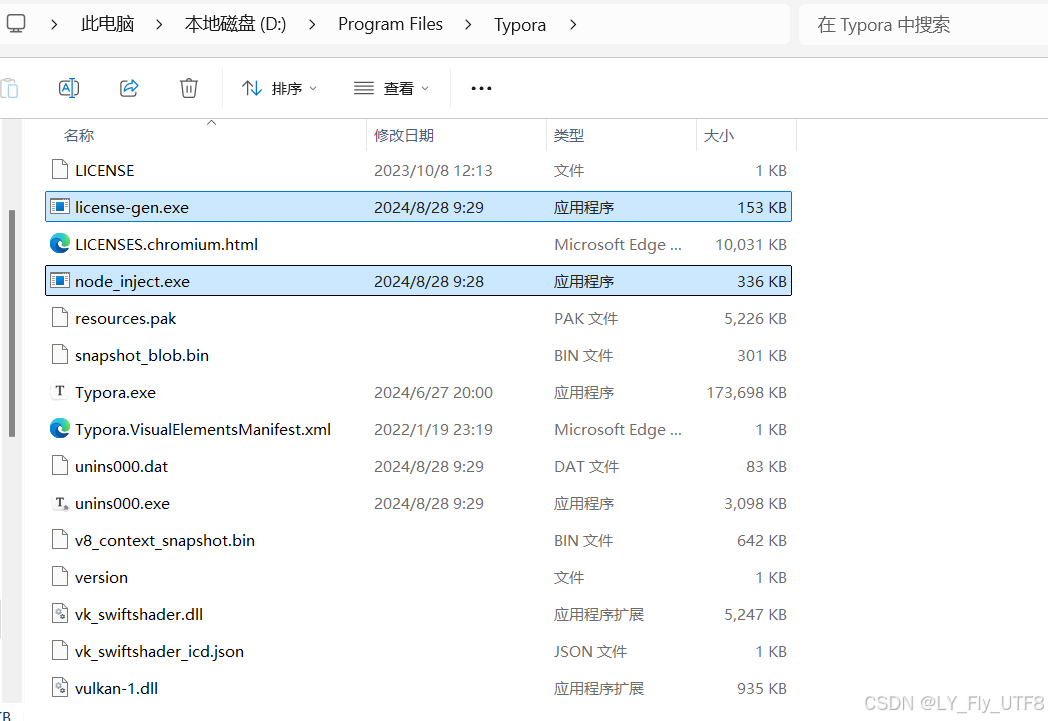Select unins000.exe file name

pos(122,503)
